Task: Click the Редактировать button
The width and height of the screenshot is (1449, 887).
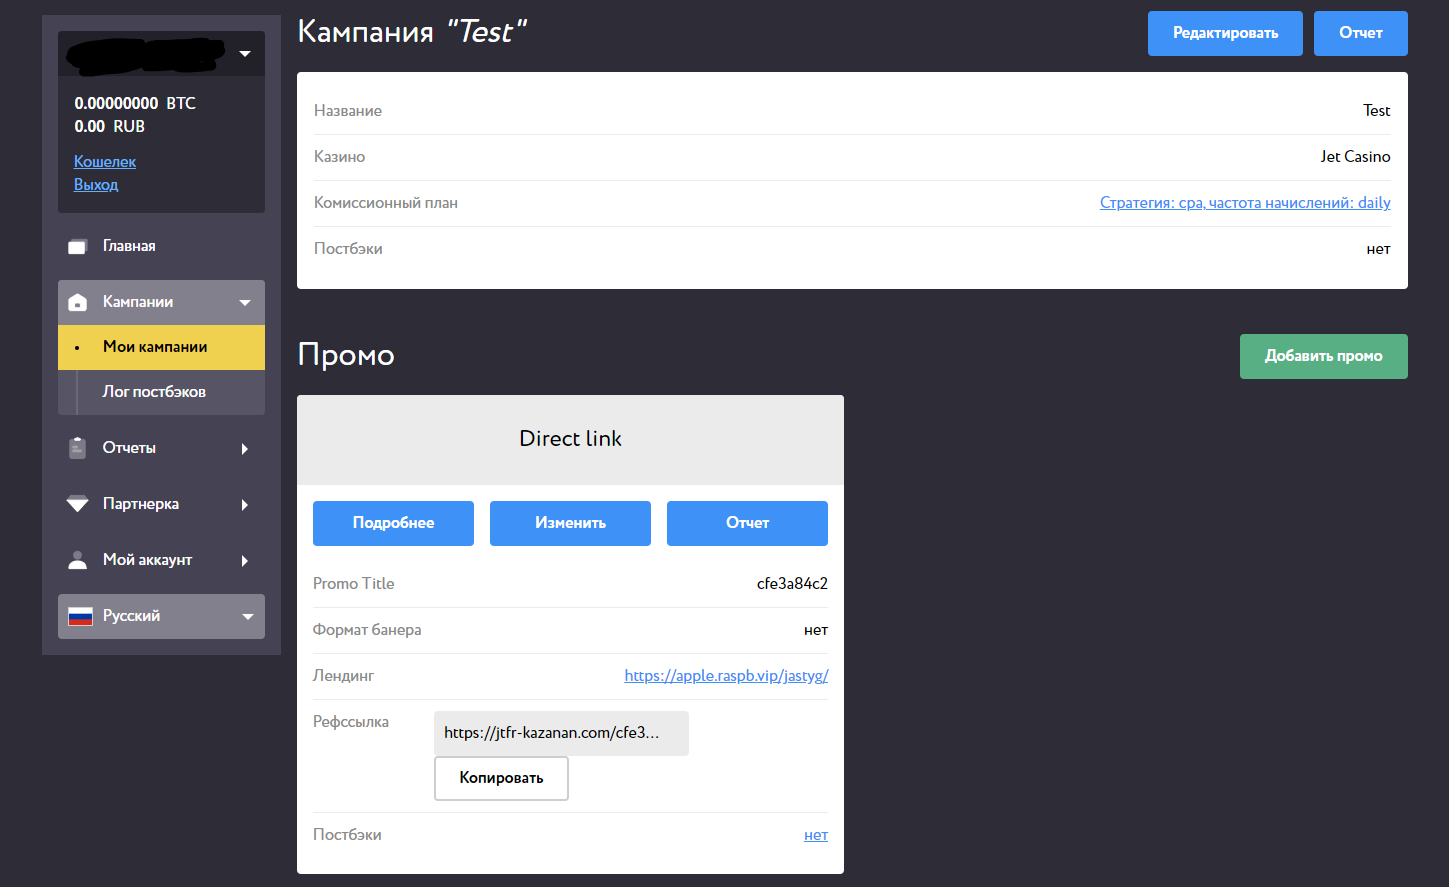Action: (1225, 33)
